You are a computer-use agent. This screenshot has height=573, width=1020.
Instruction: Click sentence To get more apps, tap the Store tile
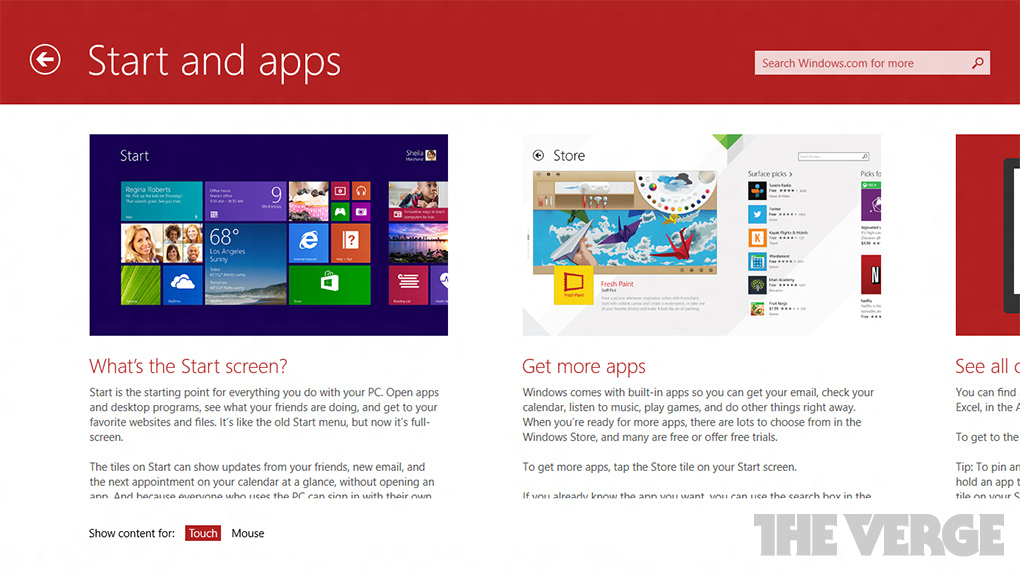[x=659, y=467]
